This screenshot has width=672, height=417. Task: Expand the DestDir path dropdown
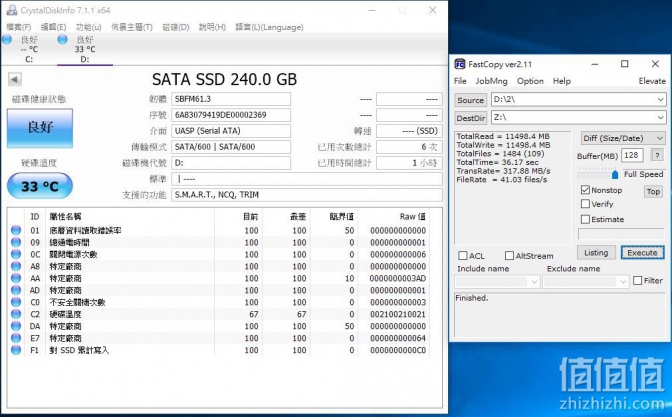click(660, 117)
